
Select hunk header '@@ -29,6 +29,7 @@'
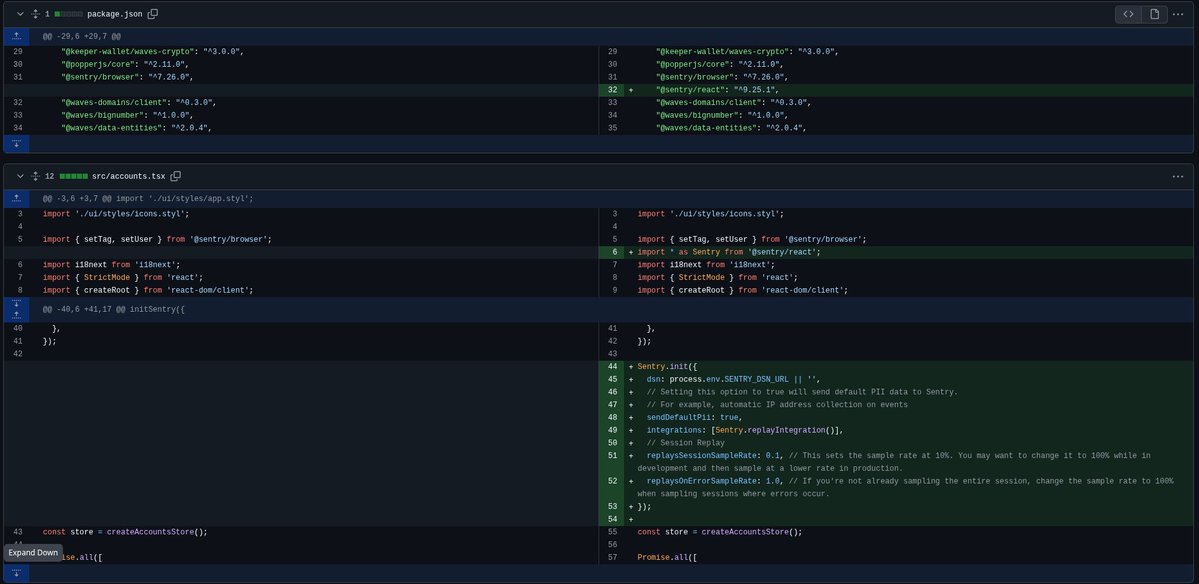click(82, 36)
